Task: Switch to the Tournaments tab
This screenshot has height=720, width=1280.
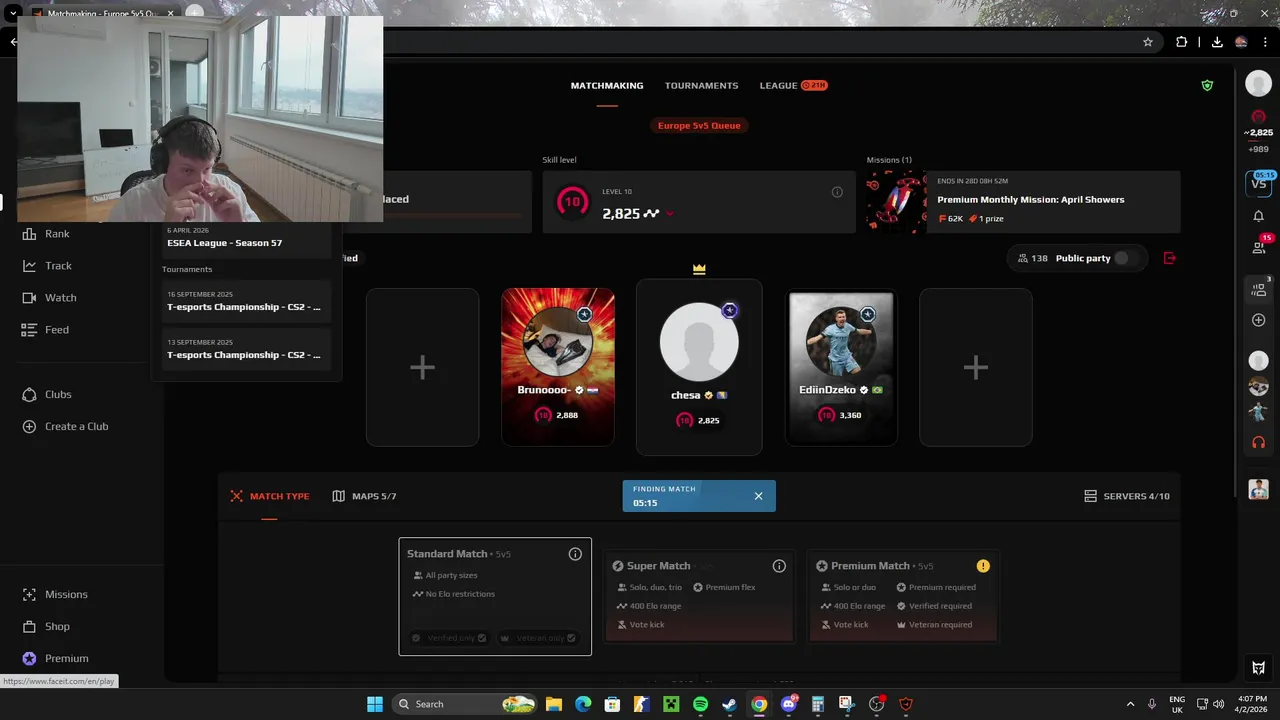Action: [x=701, y=86]
